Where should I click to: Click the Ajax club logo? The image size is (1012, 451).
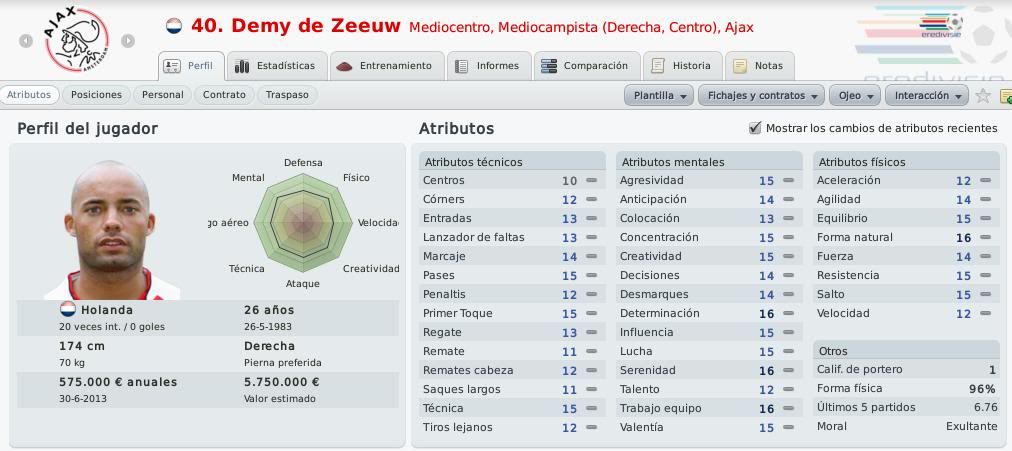(76, 40)
